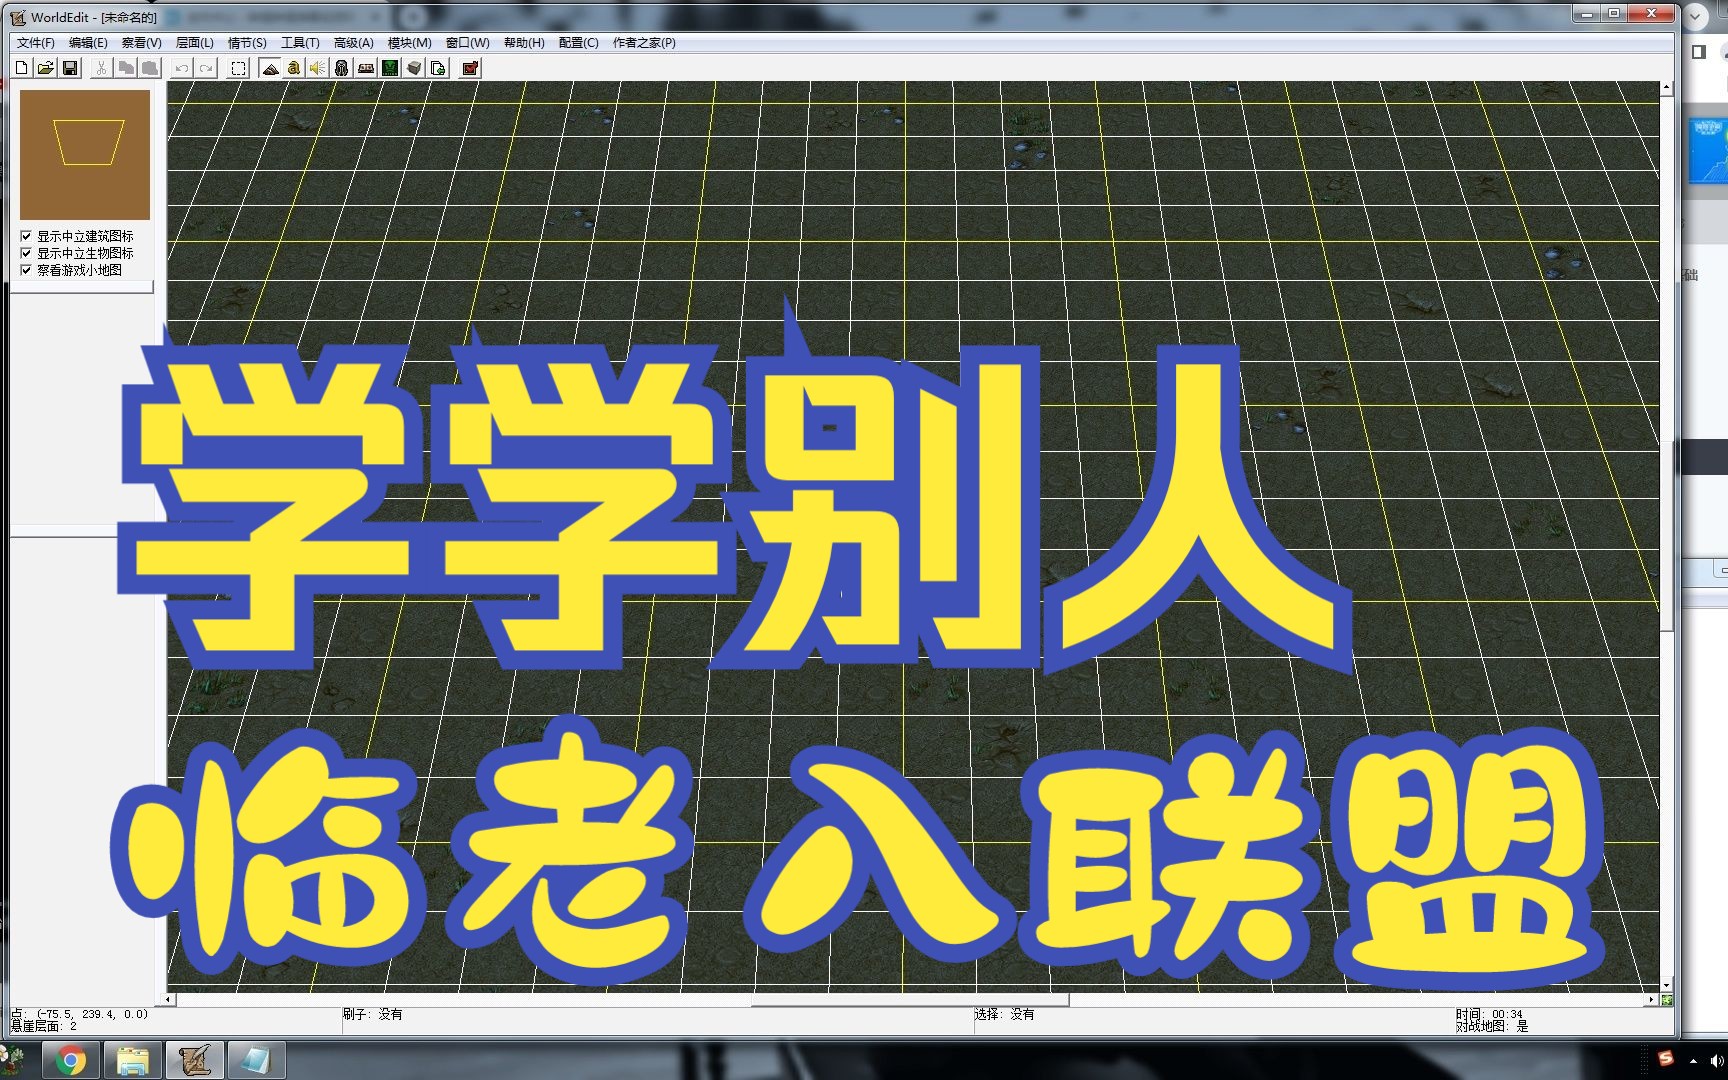This screenshot has width=1728, height=1080.
Task: Click the 对战地图: 是 status text
Action: (x=1492, y=1026)
